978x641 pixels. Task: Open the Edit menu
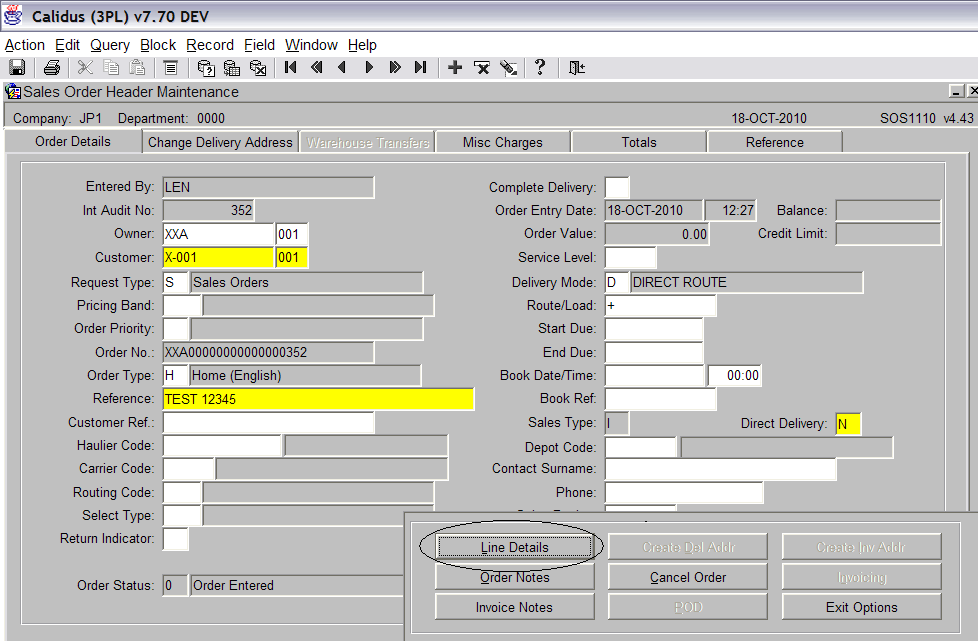67,45
